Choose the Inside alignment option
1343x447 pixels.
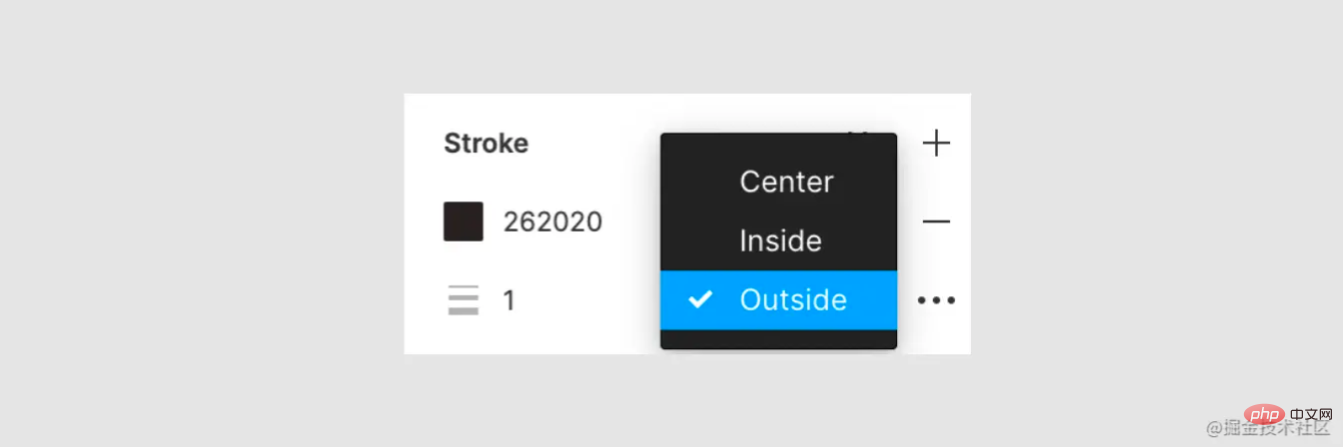780,241
